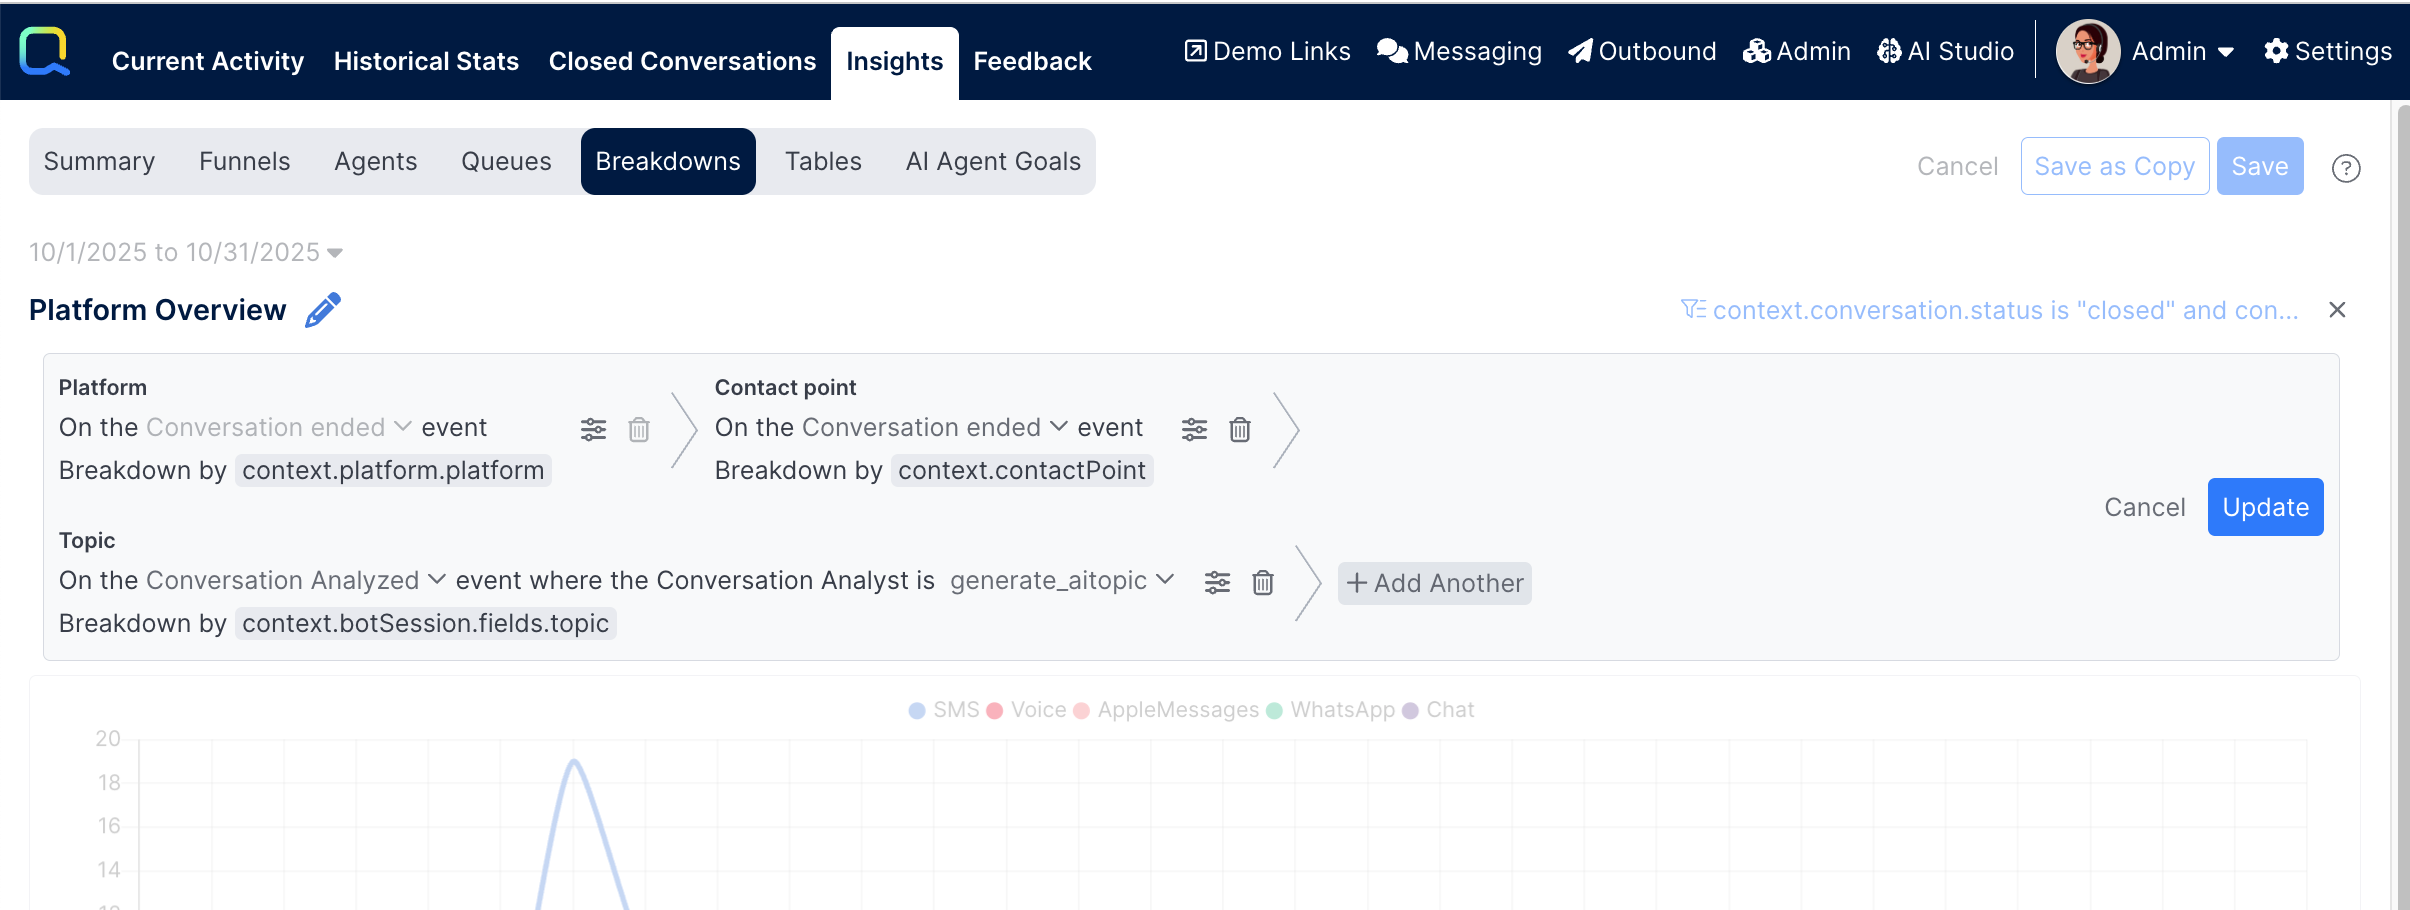Edit the context.platform.platform field
2410x910 pixels.
[x=393, y=470]
